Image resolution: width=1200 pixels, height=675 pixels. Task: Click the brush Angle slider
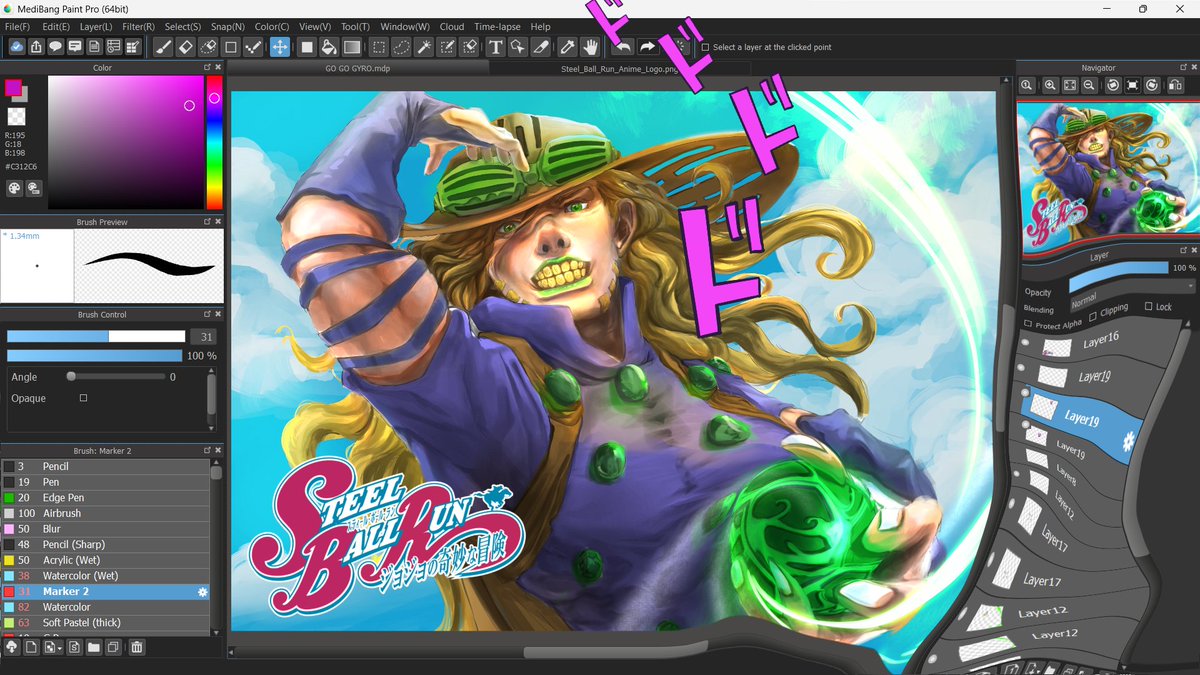(116, 377)
